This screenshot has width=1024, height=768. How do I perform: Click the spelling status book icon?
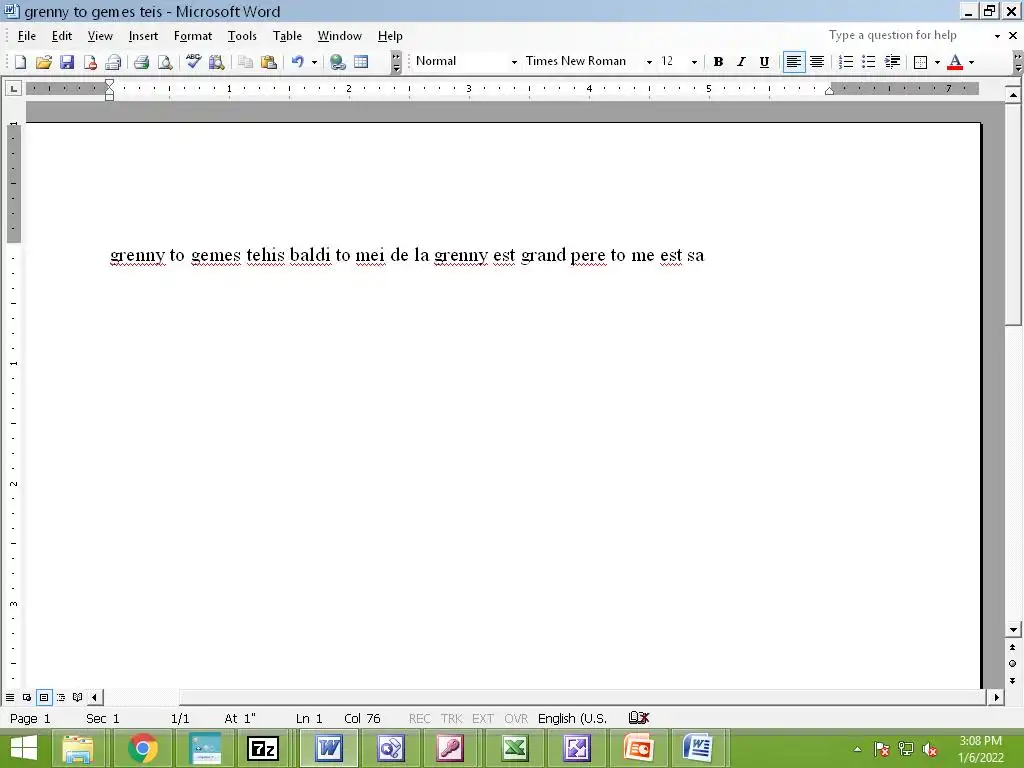point(639,718)
